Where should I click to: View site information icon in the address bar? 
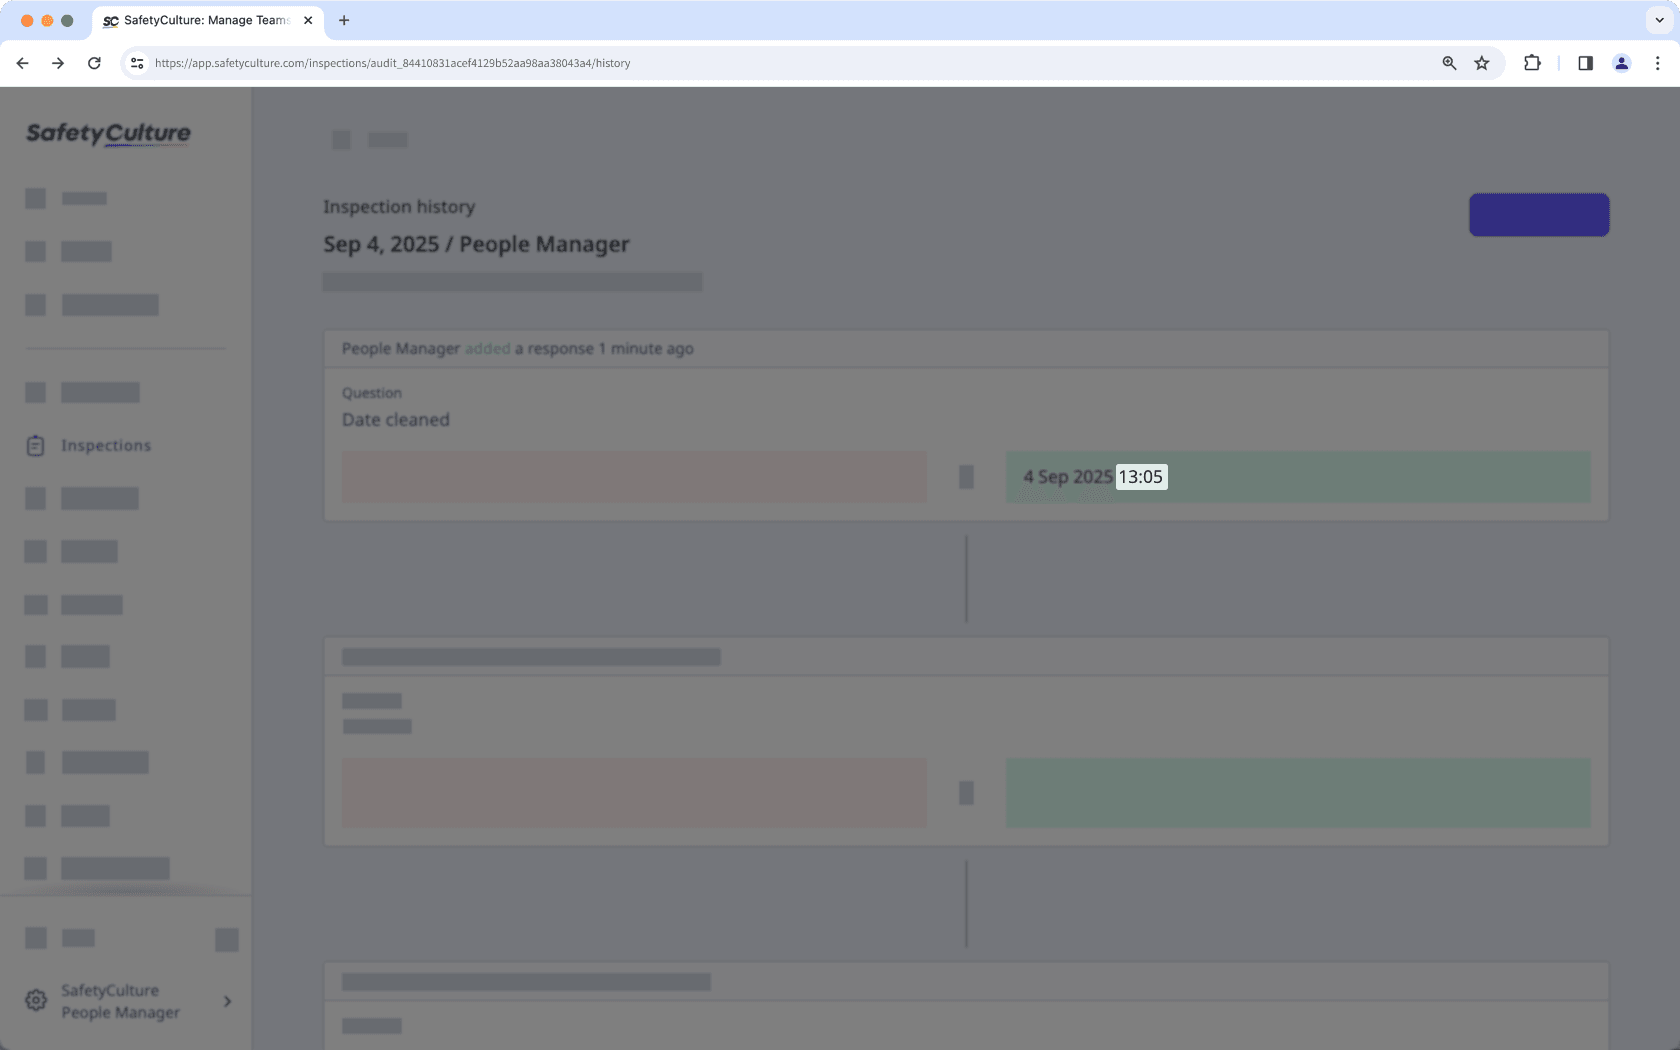pyautogui.click(x=136, y=63)
